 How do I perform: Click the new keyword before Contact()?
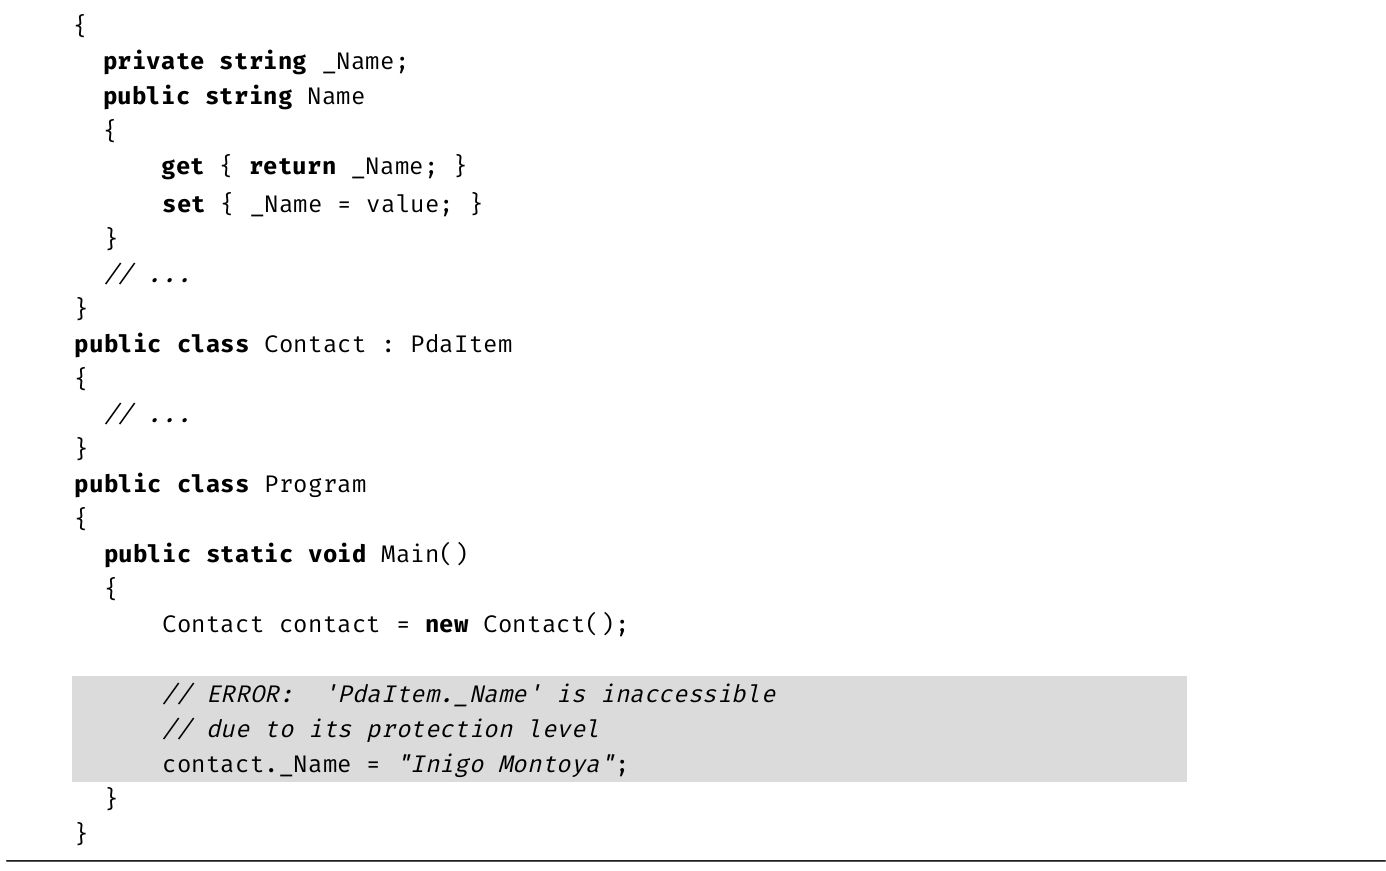pyautogui.click(x=446, y=624)
